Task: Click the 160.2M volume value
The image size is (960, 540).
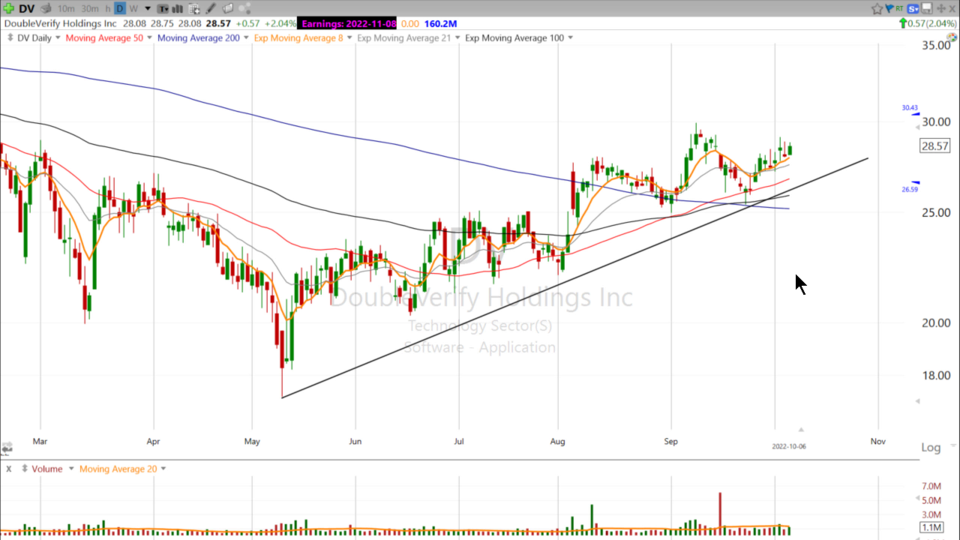Action: (x=440, y=24)
